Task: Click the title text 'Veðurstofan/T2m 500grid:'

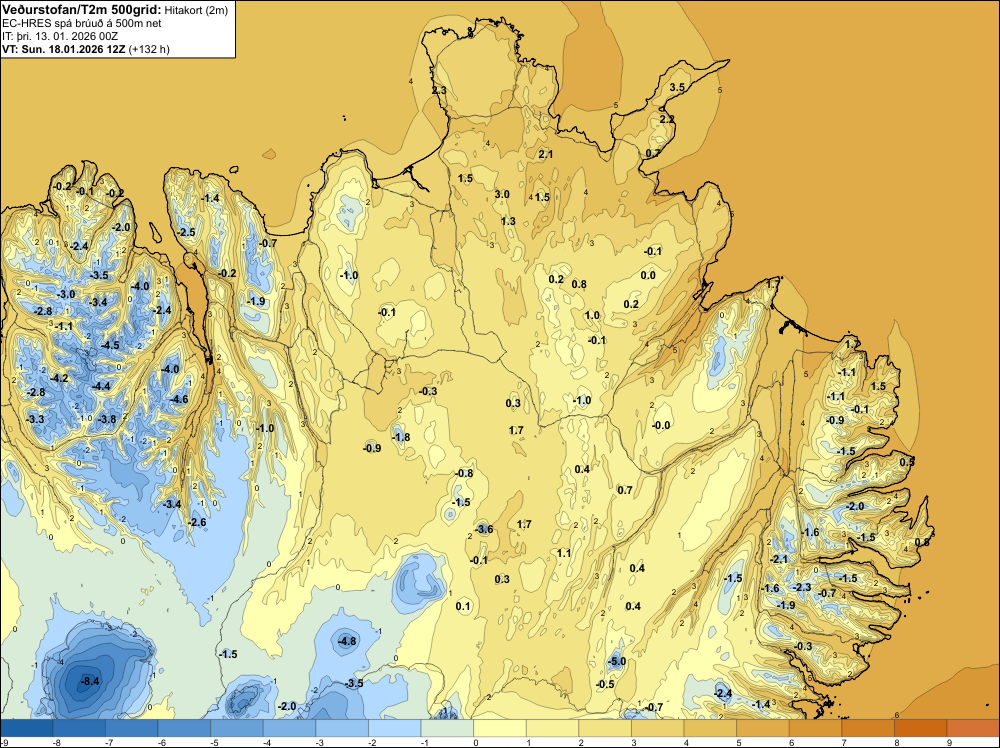Action: (x=82, y=10)
